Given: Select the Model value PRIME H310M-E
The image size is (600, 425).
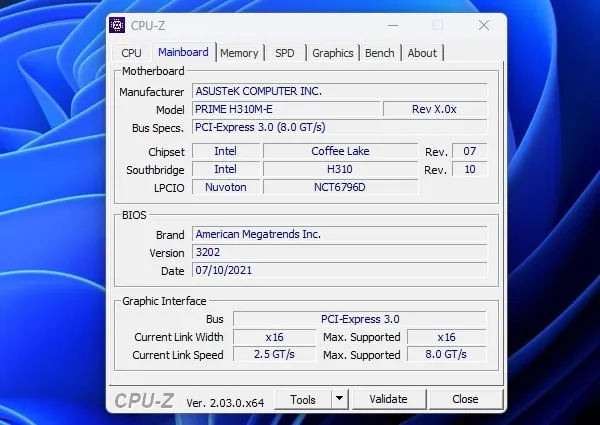Looking at the screenshot, I should point(286,109).
